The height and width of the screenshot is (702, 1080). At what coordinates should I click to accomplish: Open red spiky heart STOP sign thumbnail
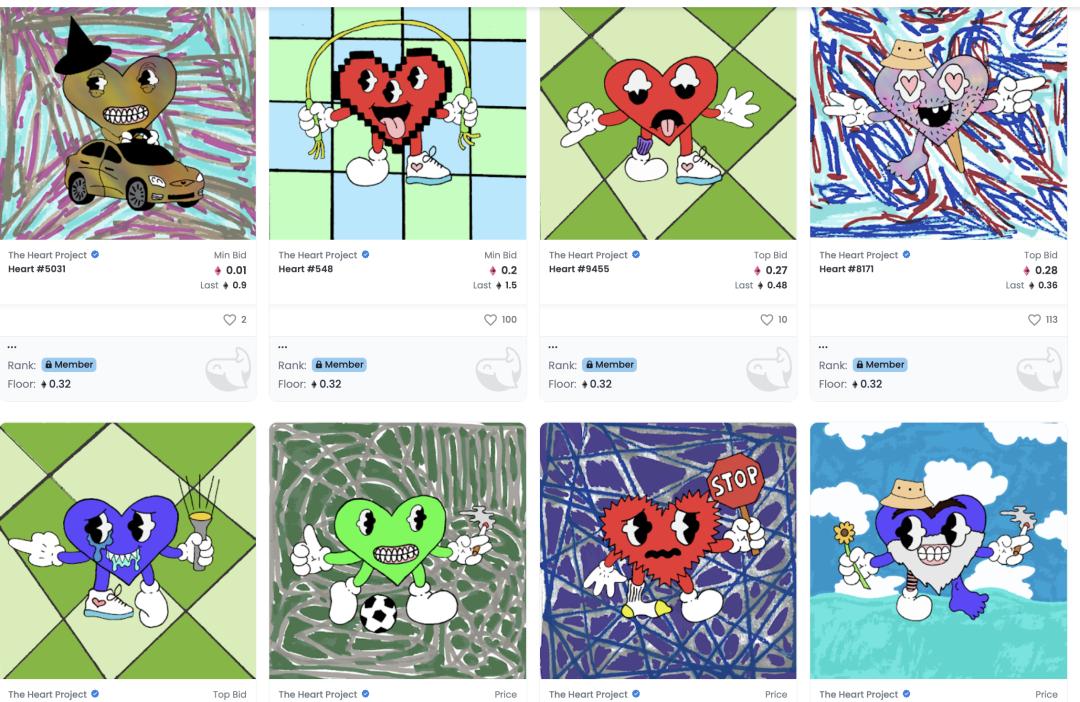[668, 550]
